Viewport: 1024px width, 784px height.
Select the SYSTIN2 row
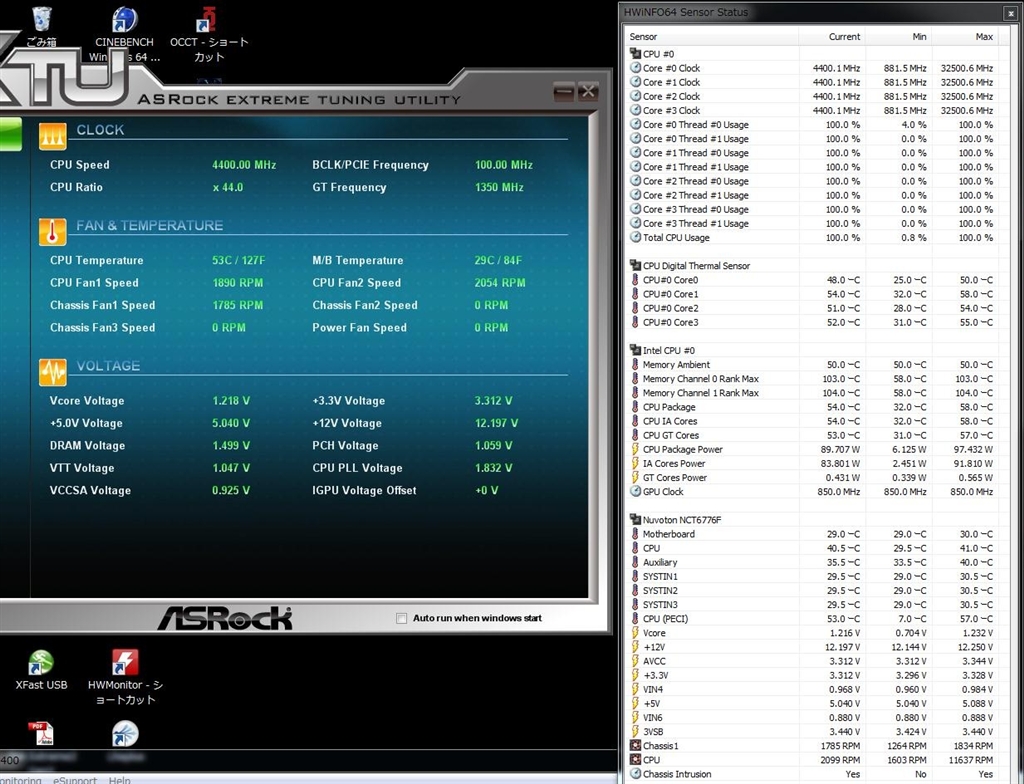(812, 590)
